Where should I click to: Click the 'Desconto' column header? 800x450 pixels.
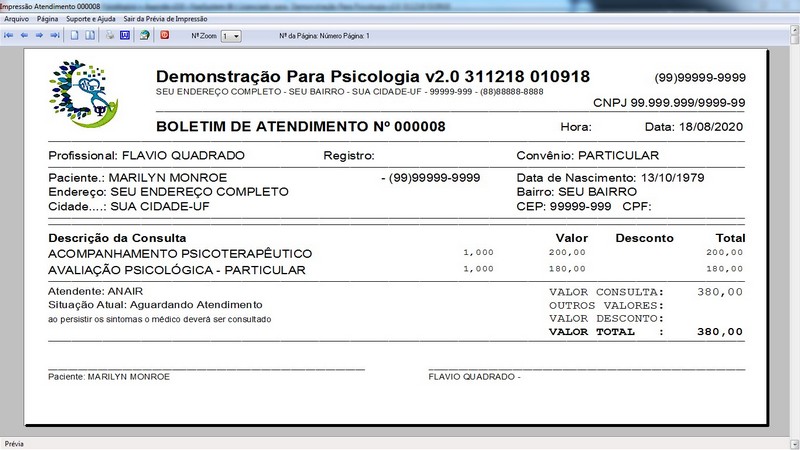[x=644, y=238]
